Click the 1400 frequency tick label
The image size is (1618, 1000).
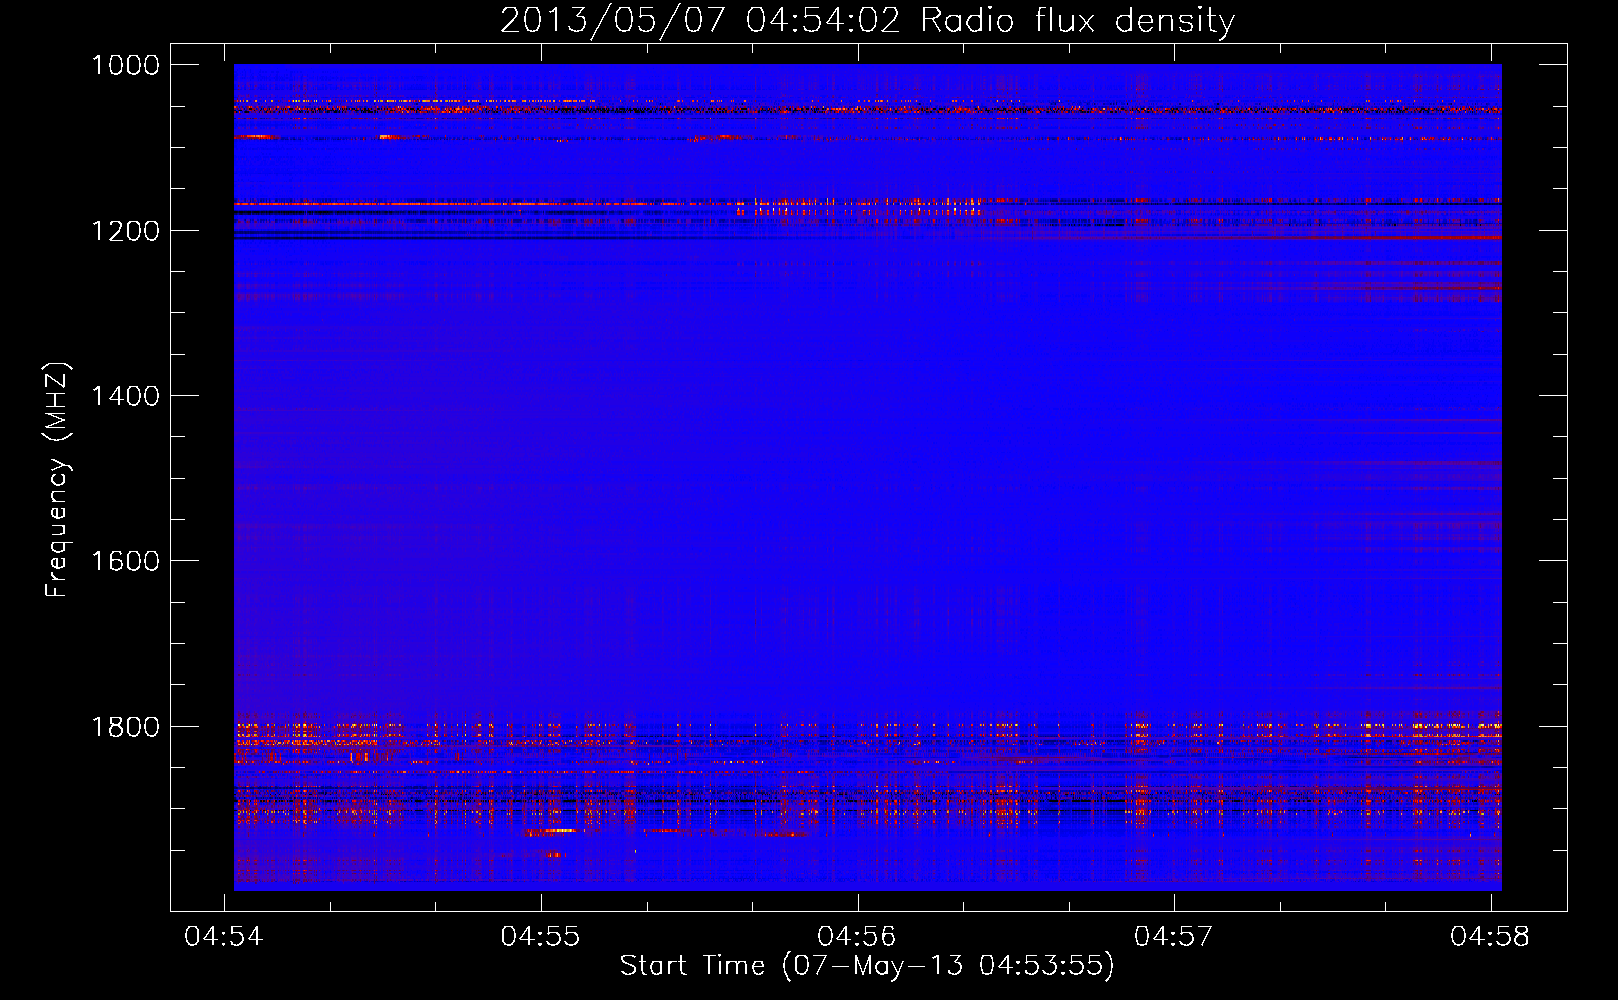[x=125, y=396]
